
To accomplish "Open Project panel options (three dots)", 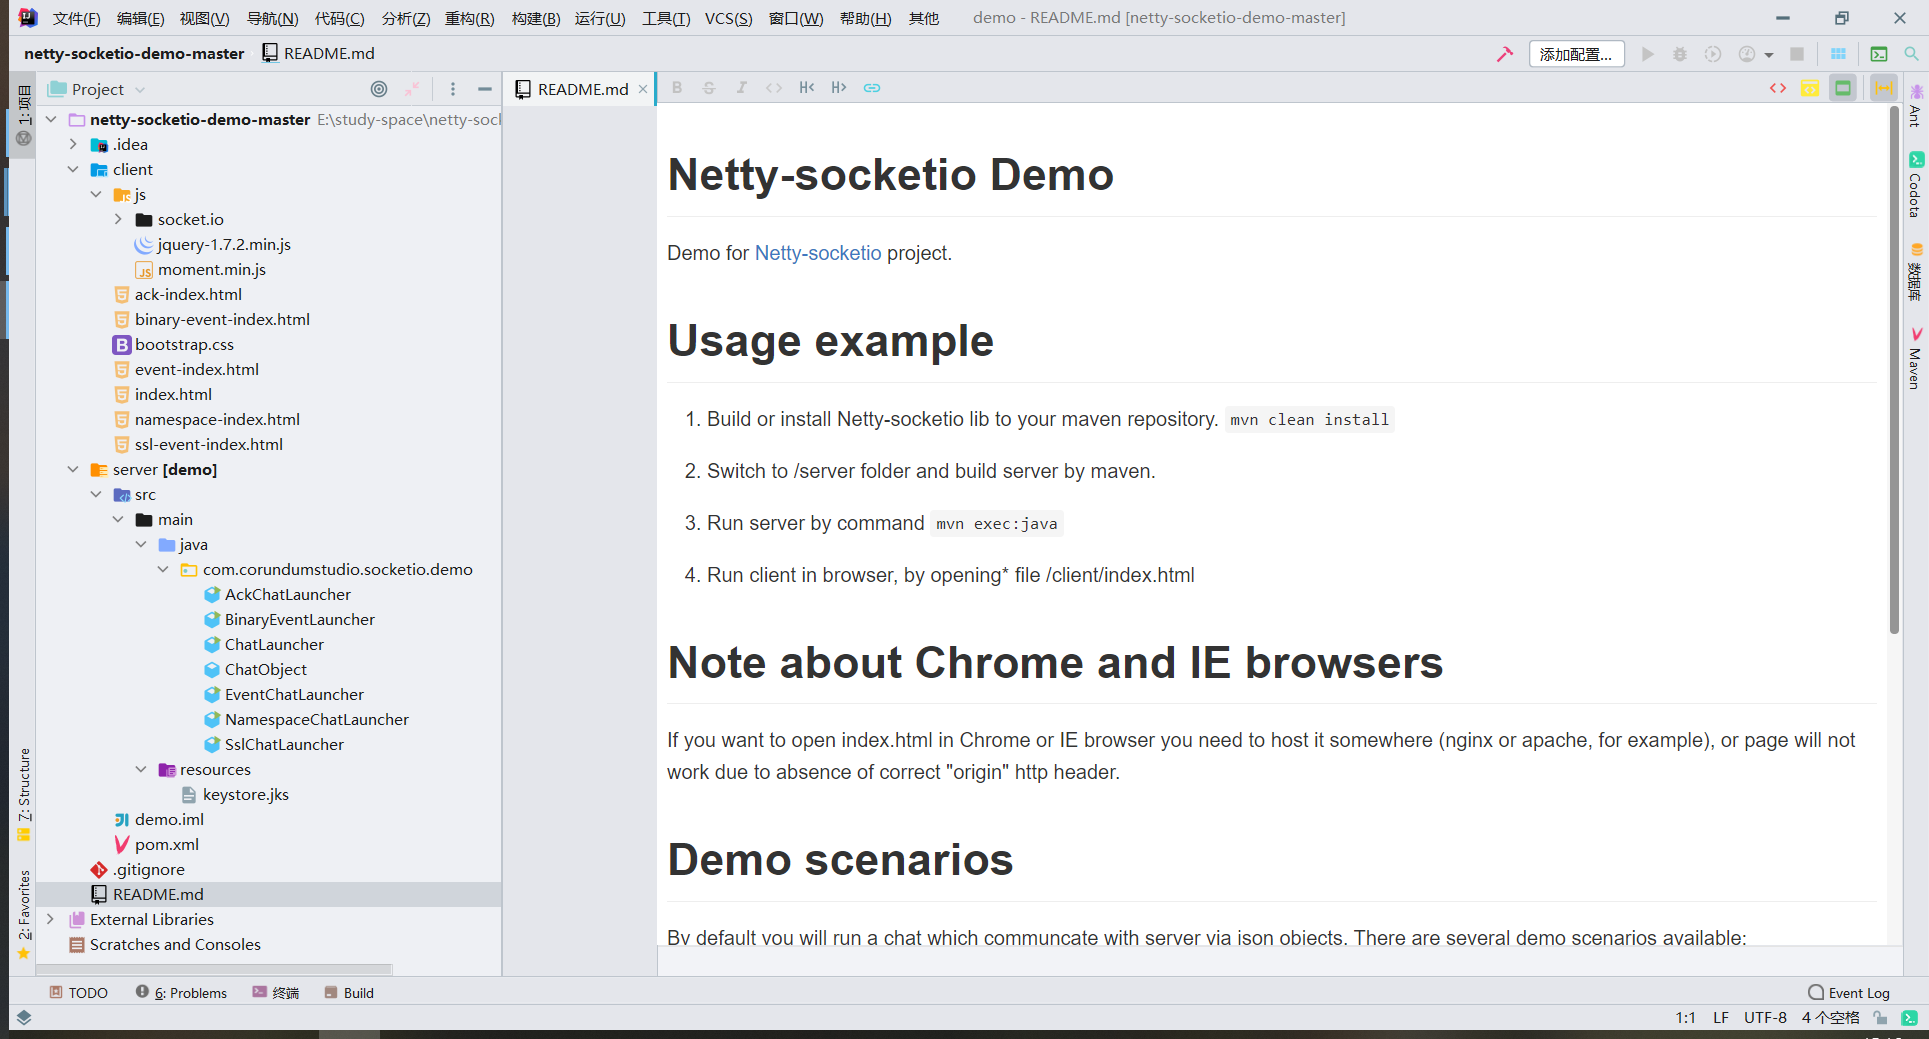I will 453,89.
